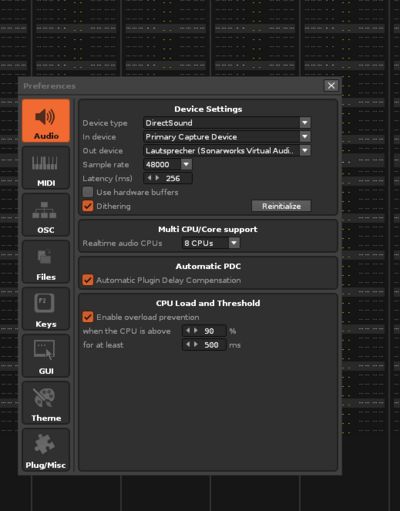
Task: Enable Use hardware buffers checkbox
Action: pyautogui.click(x=88, y=192)
